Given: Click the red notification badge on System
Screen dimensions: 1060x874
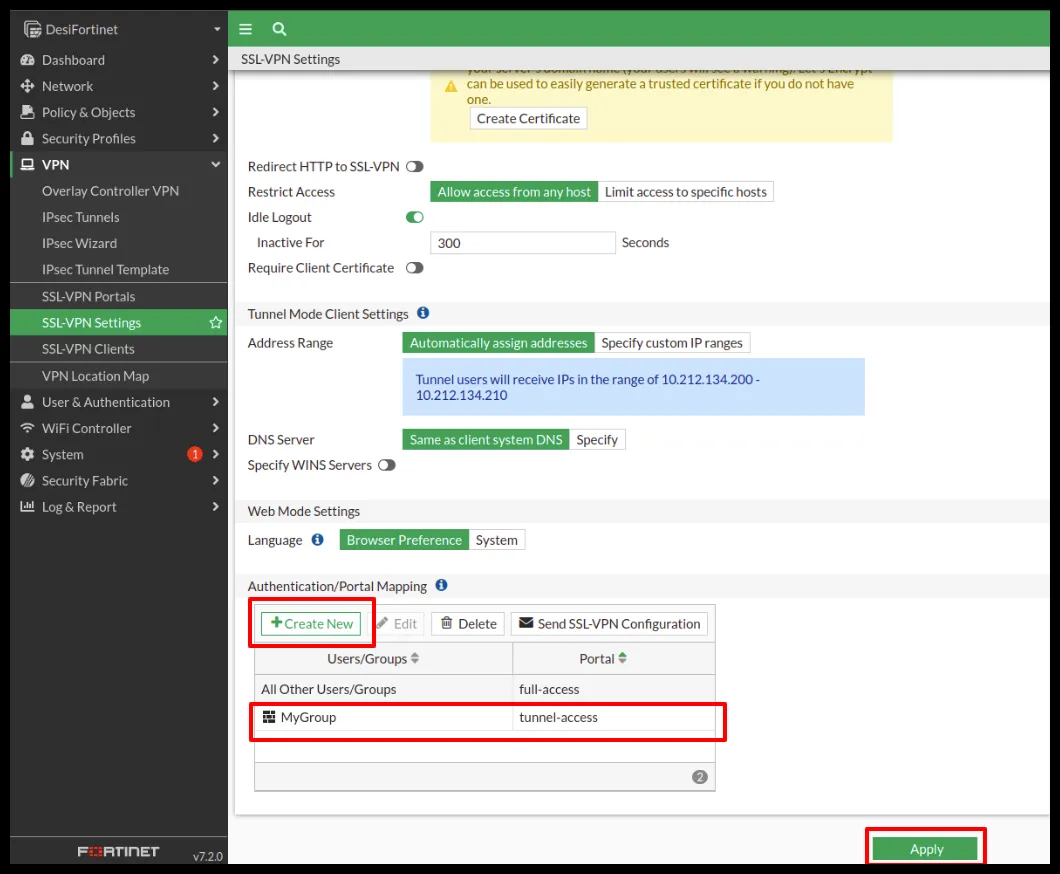Looking at the screenshot, I should click(195, 454).
